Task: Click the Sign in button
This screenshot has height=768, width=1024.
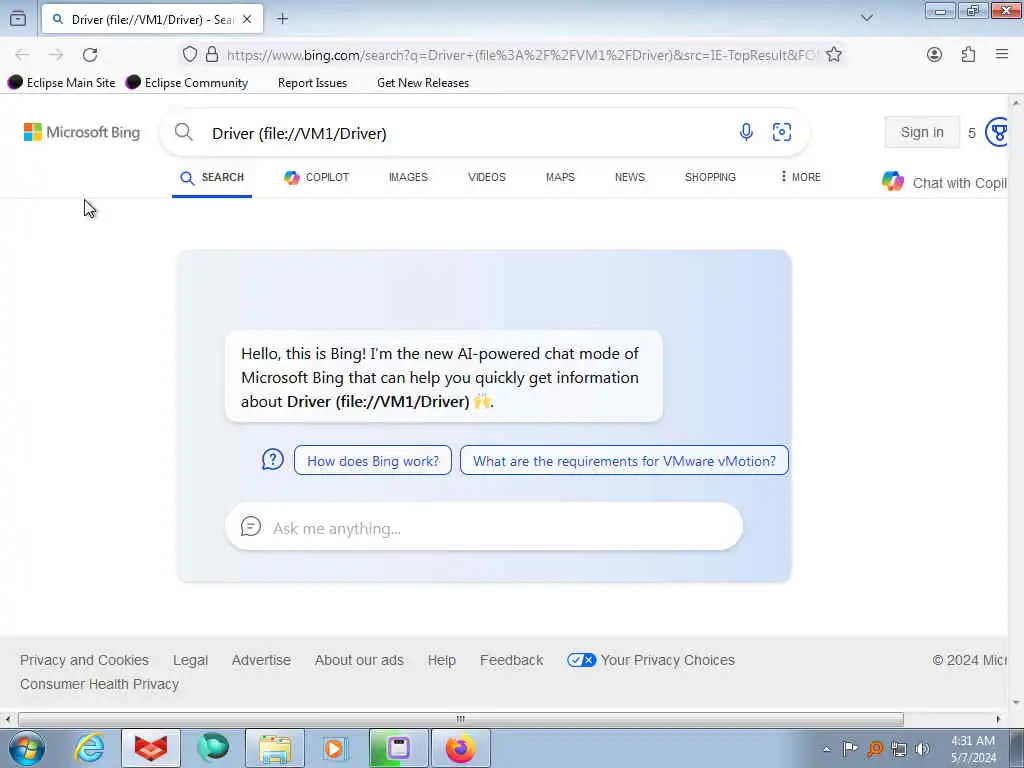Action: click(x=921, y=132)
